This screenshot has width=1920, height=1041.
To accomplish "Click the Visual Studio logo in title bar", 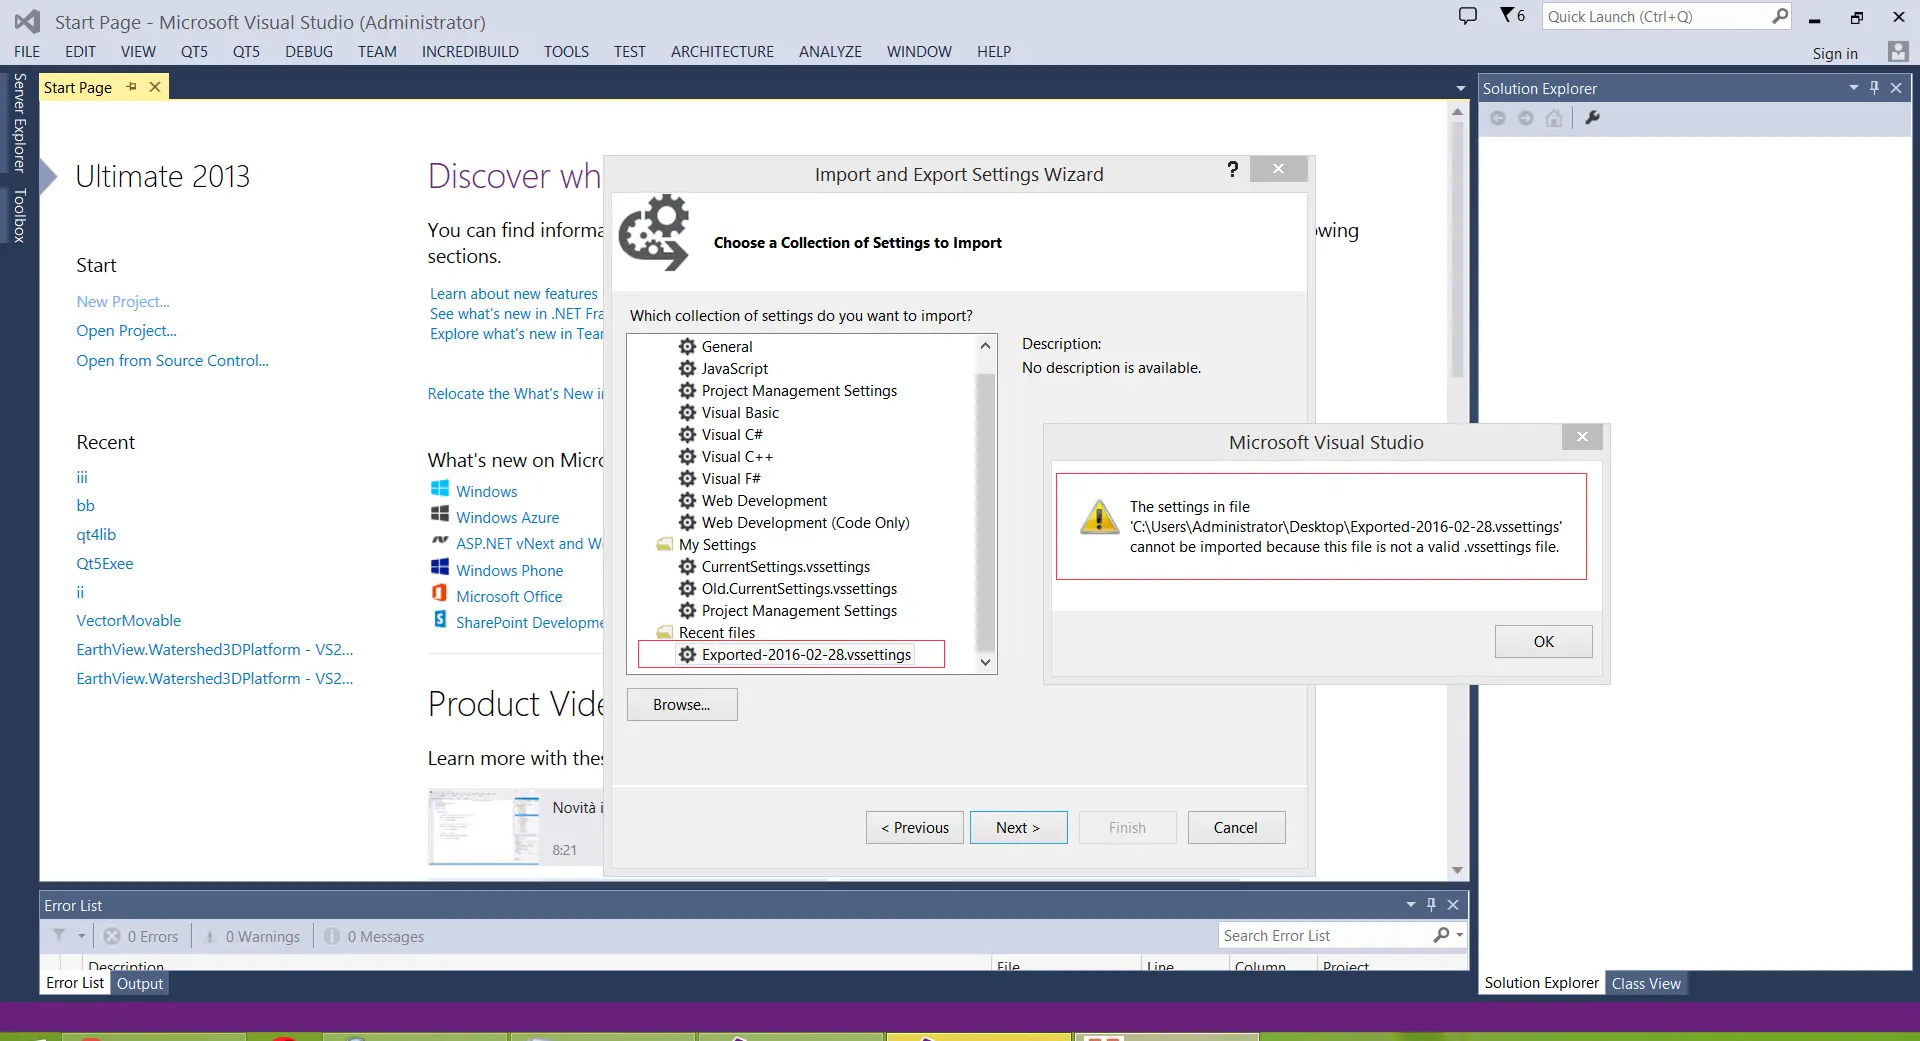I will point(27,21).
